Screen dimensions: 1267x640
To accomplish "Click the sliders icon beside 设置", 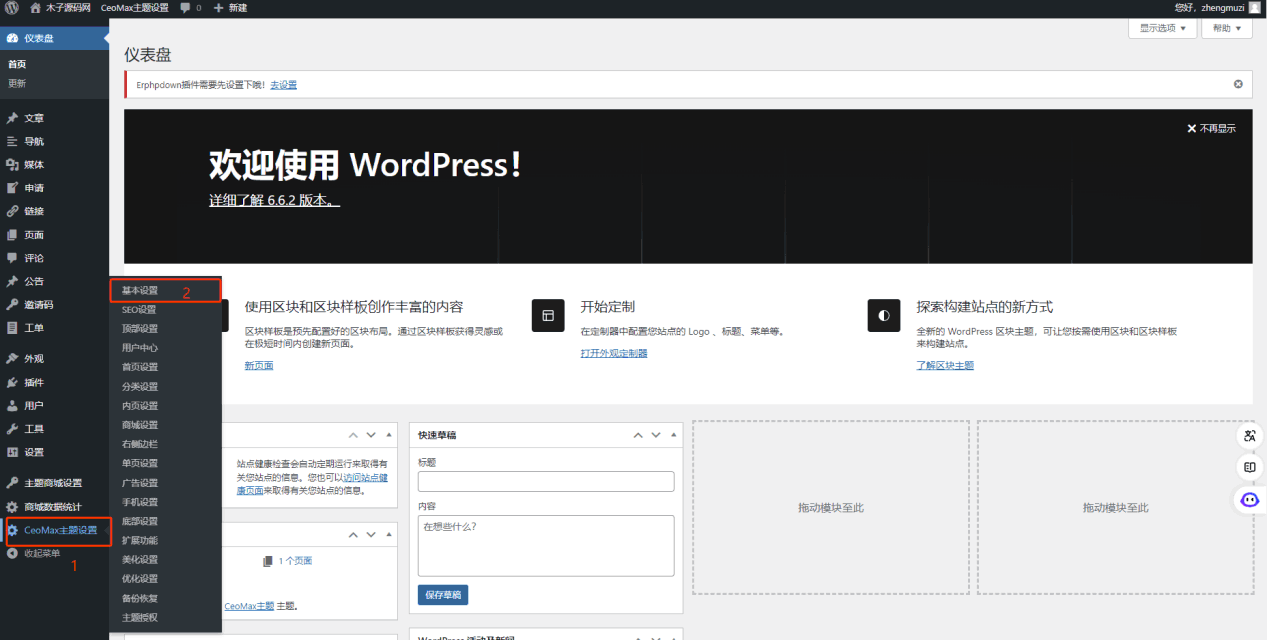I will coord(12,452).
